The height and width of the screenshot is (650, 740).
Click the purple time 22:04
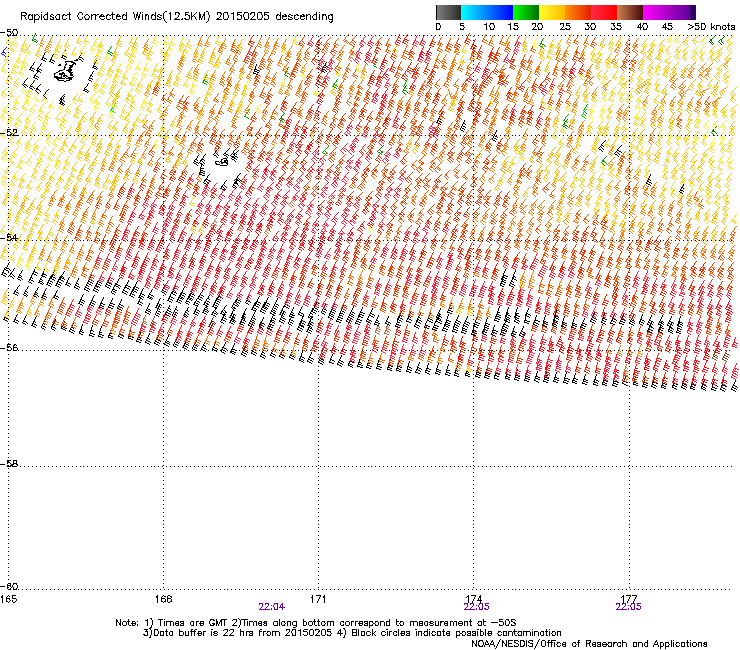tap(271, 607)
